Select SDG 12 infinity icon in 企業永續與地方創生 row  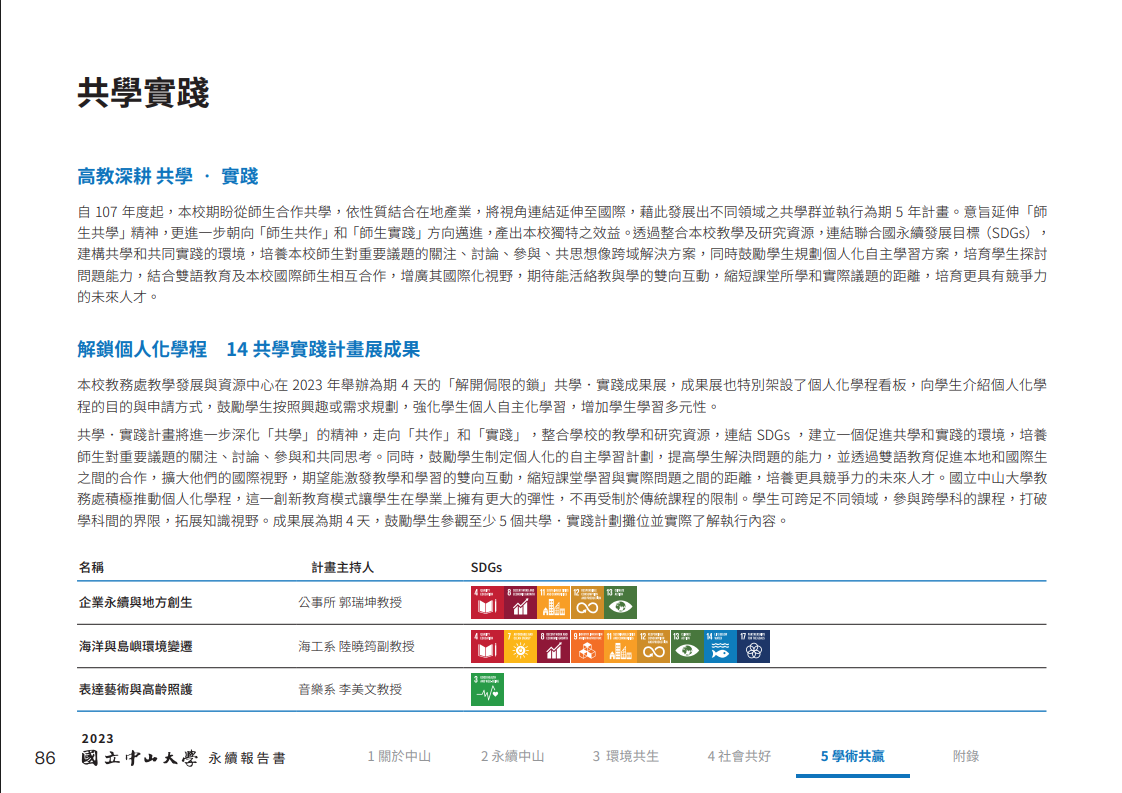click(587, 602)
